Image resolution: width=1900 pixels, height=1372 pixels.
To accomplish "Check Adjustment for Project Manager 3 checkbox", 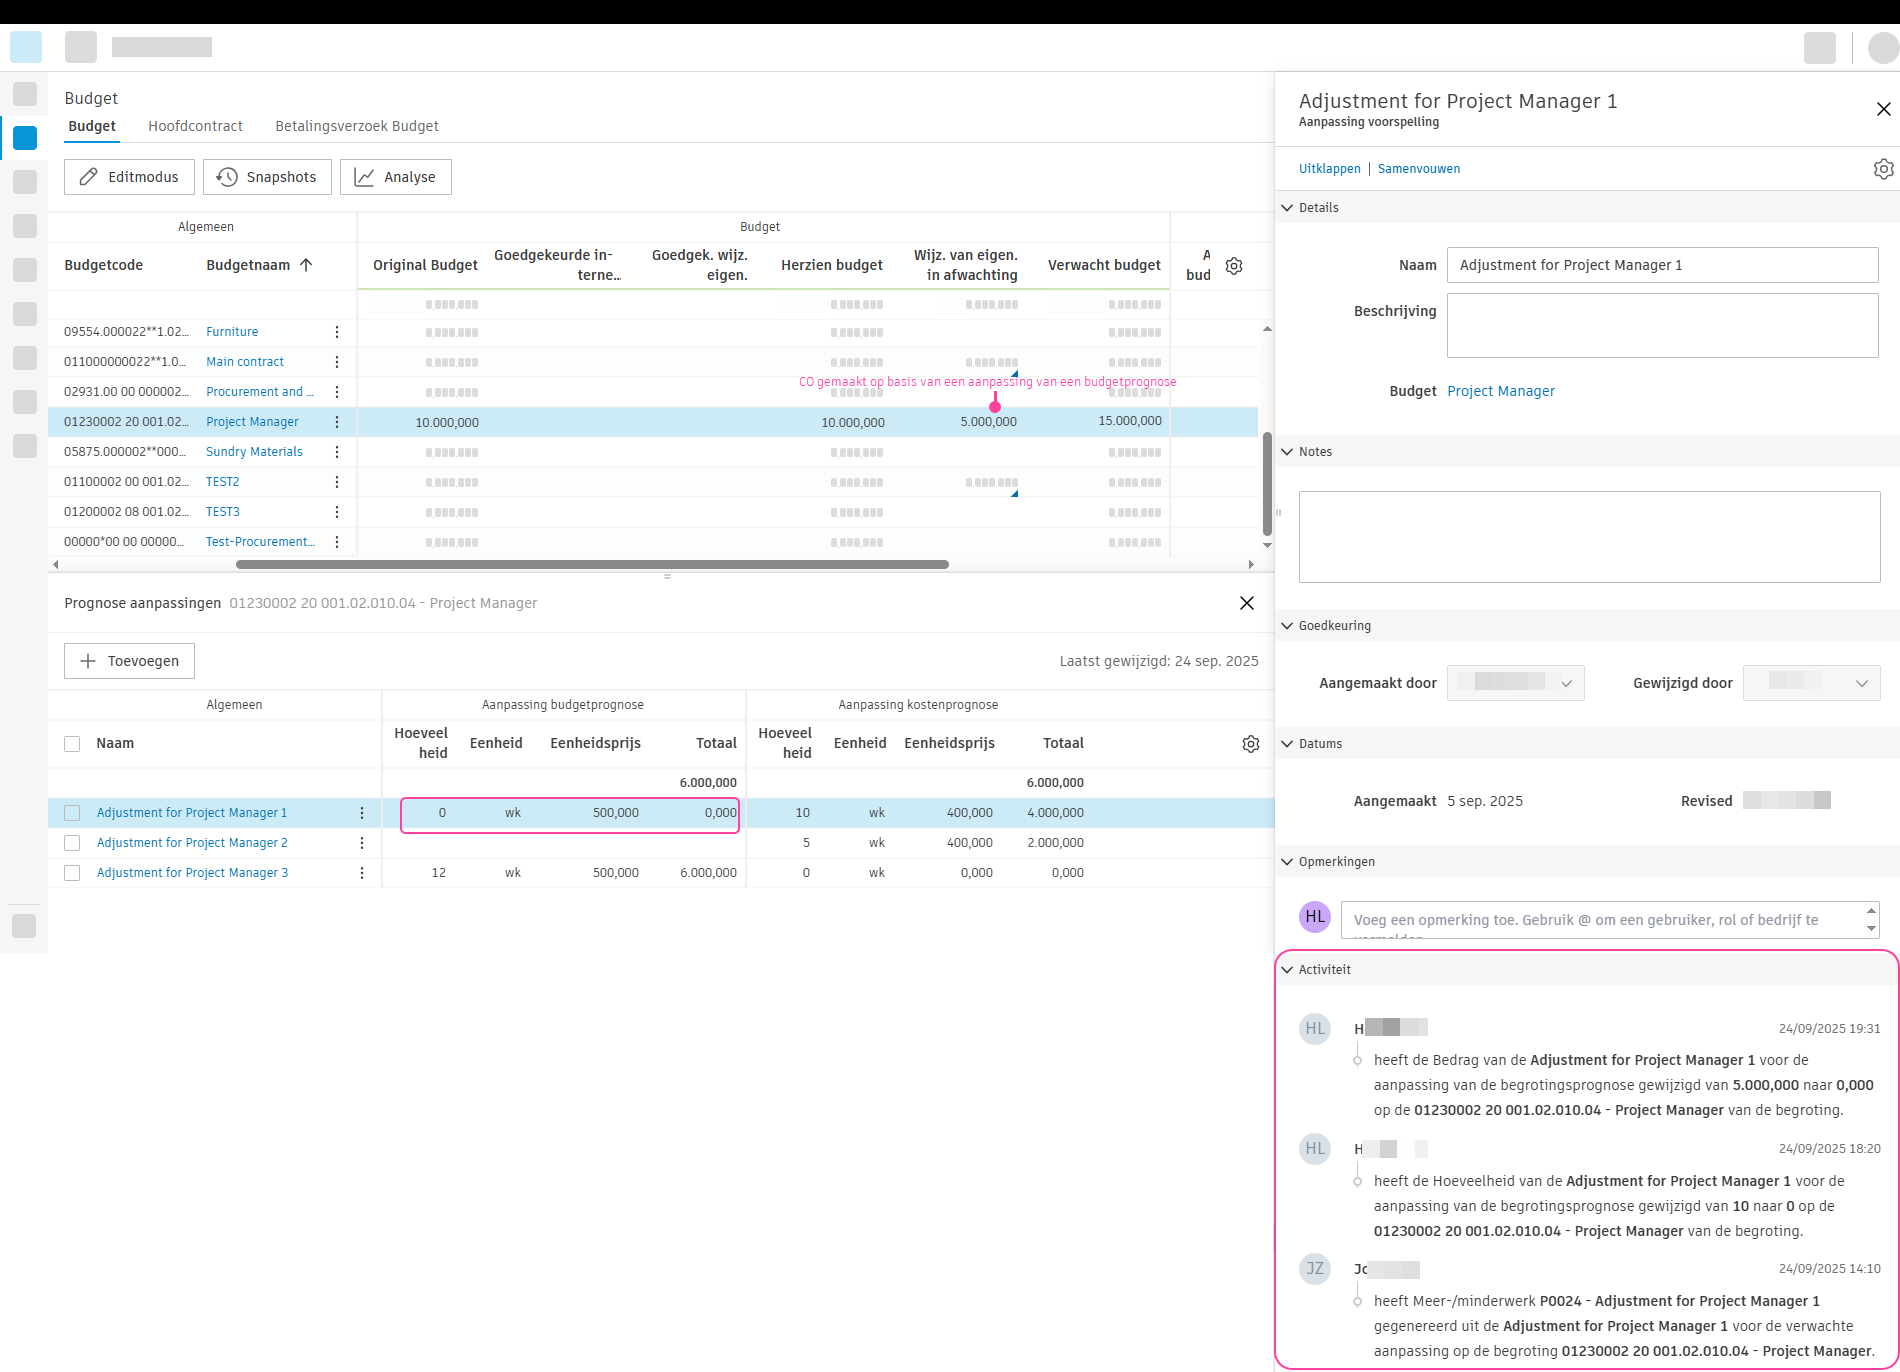I will [72, 873].
